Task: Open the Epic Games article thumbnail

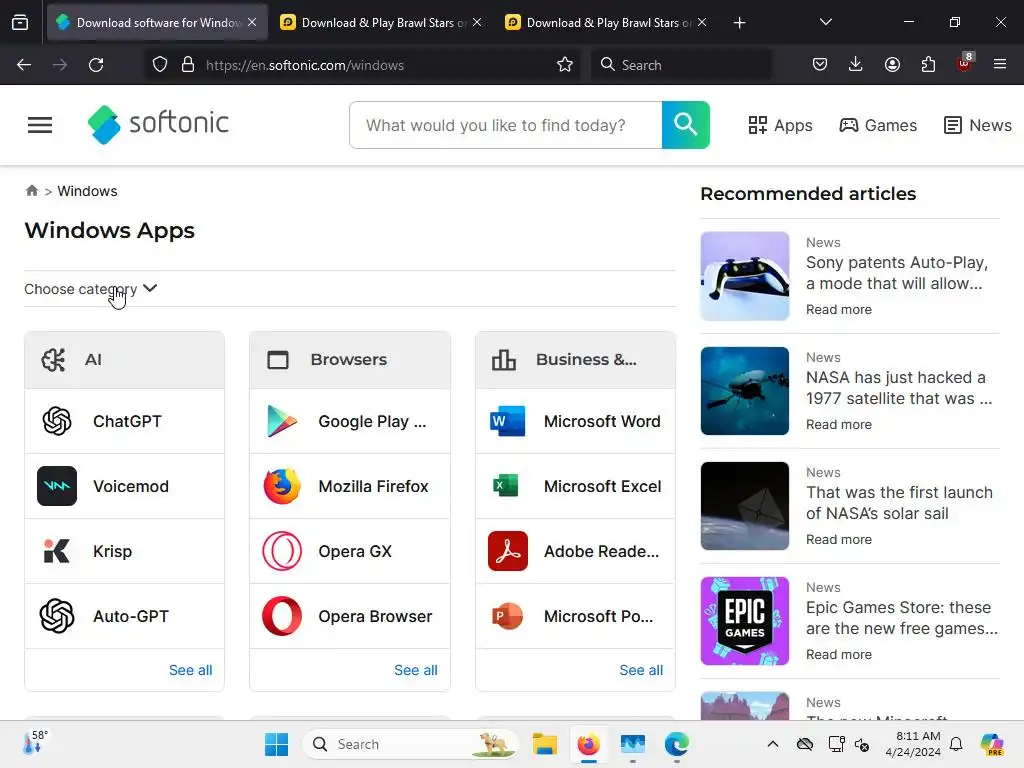Action: coord(744,620)
